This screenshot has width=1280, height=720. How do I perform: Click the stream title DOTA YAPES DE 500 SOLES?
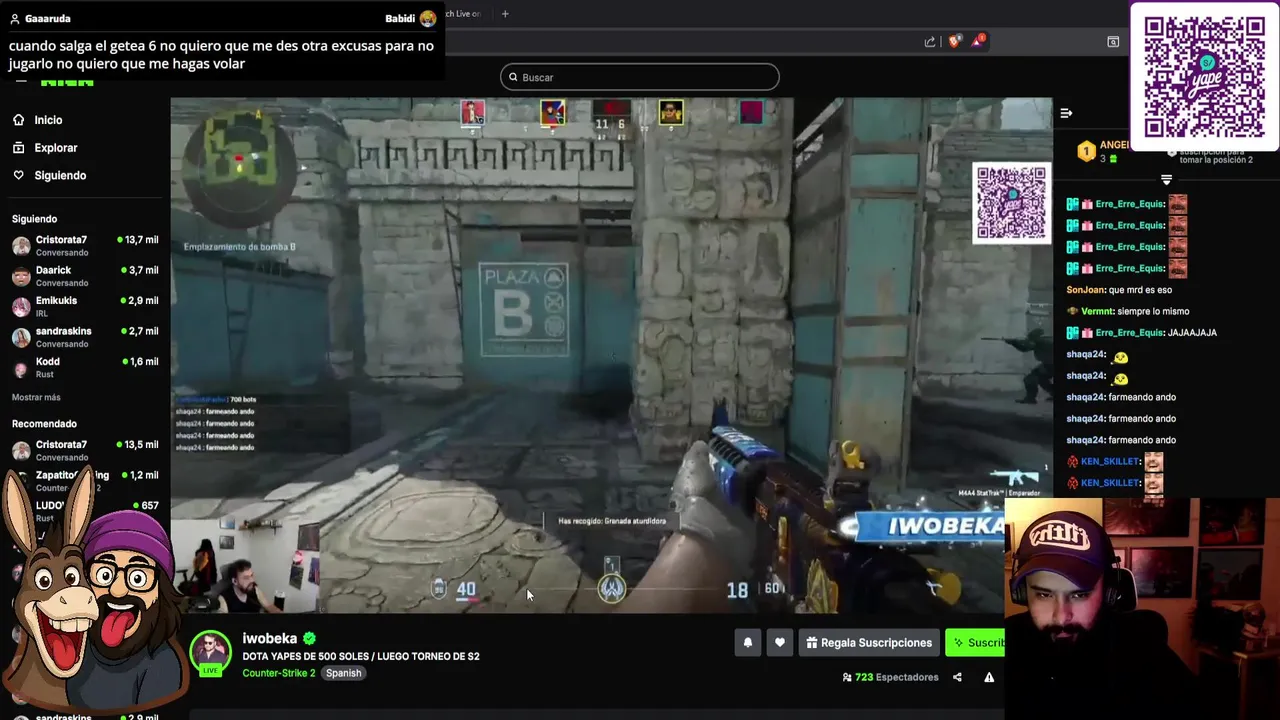[361, 656]
